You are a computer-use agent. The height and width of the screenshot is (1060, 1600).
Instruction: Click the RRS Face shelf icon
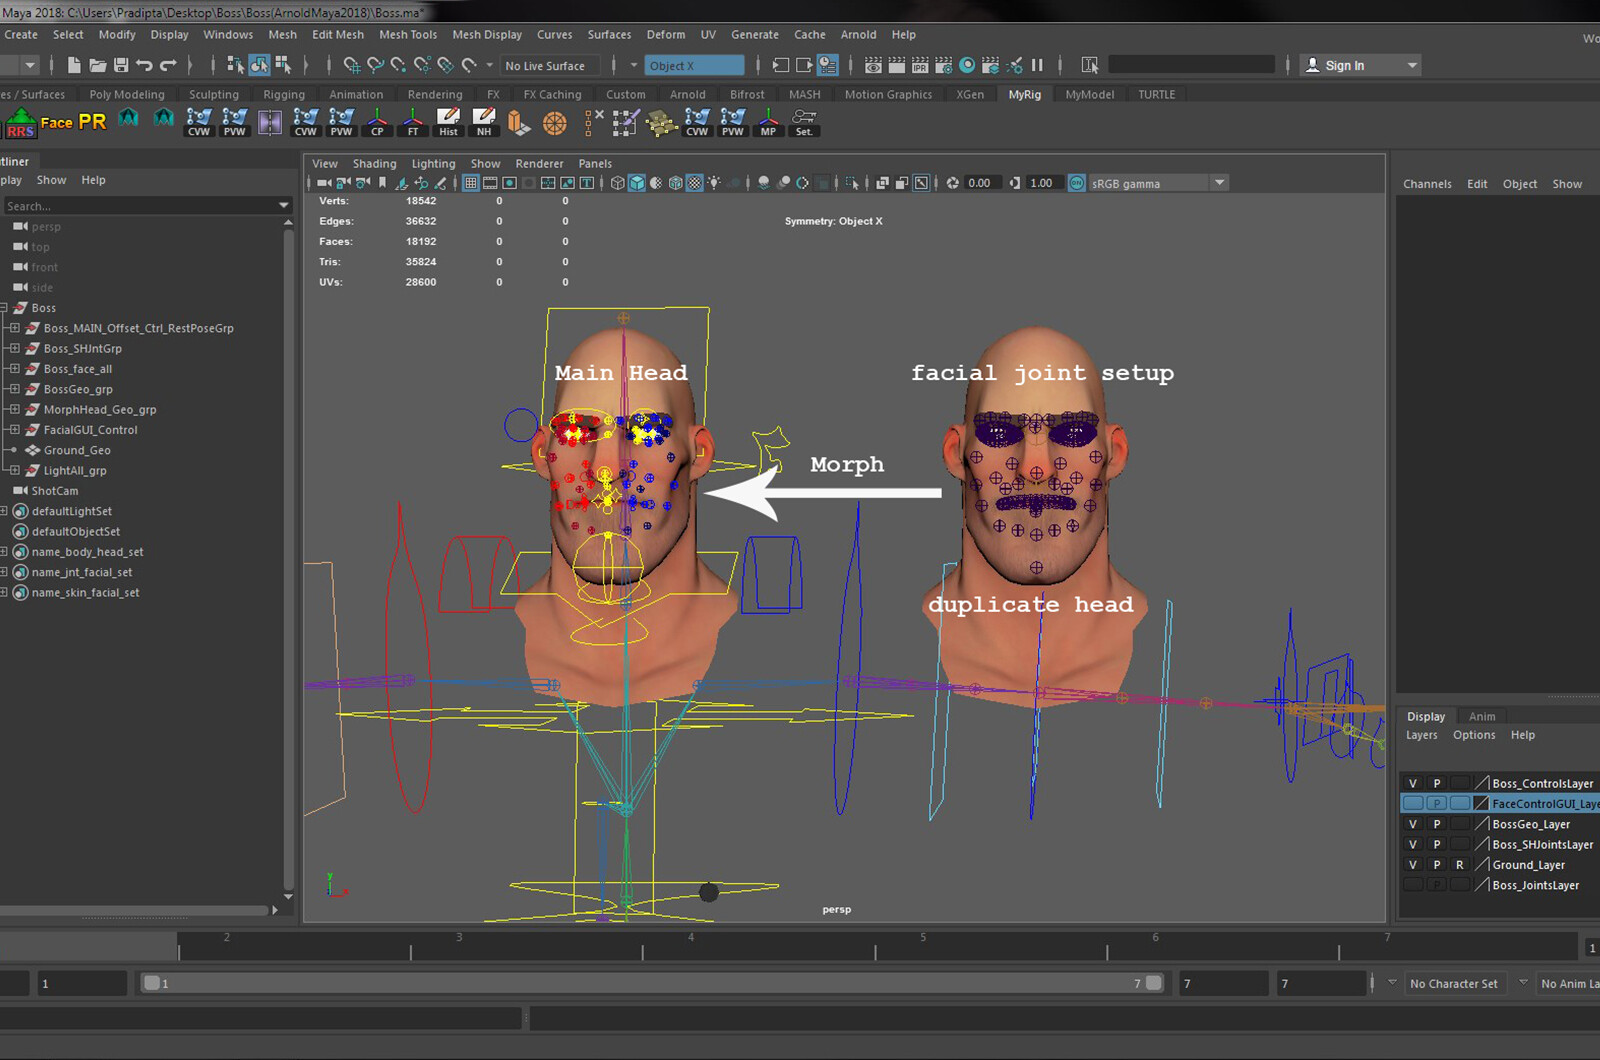point(20,124)
